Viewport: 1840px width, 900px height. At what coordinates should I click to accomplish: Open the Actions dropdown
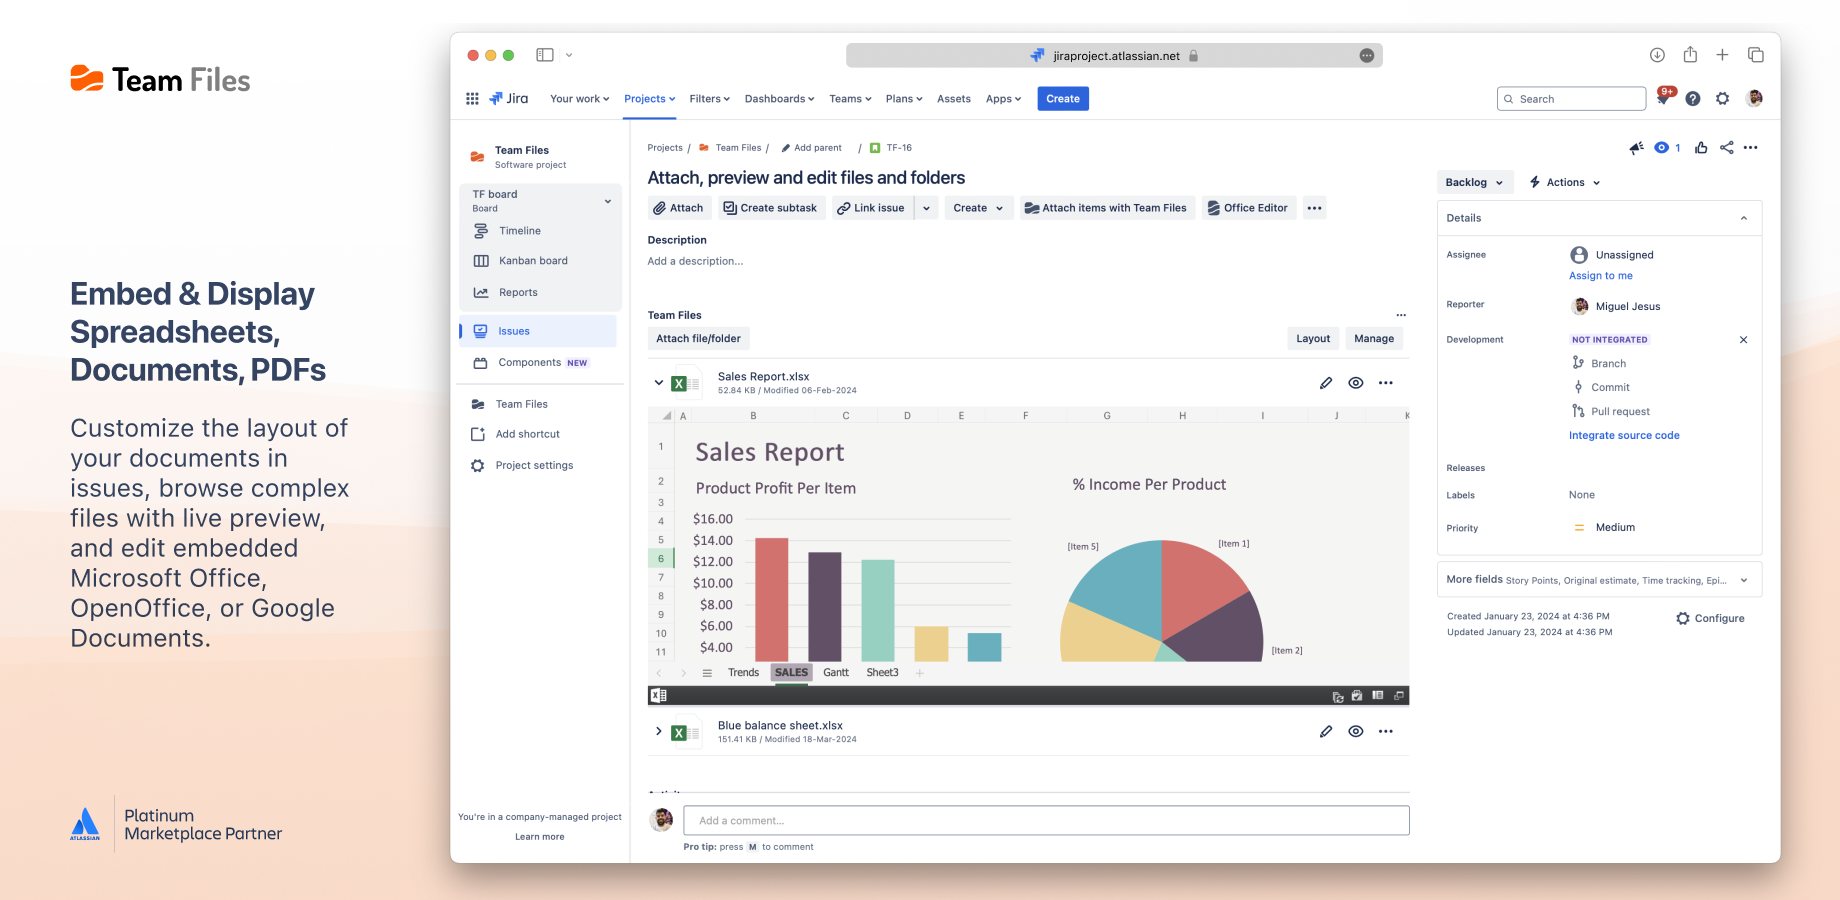tap(1565, 182)
